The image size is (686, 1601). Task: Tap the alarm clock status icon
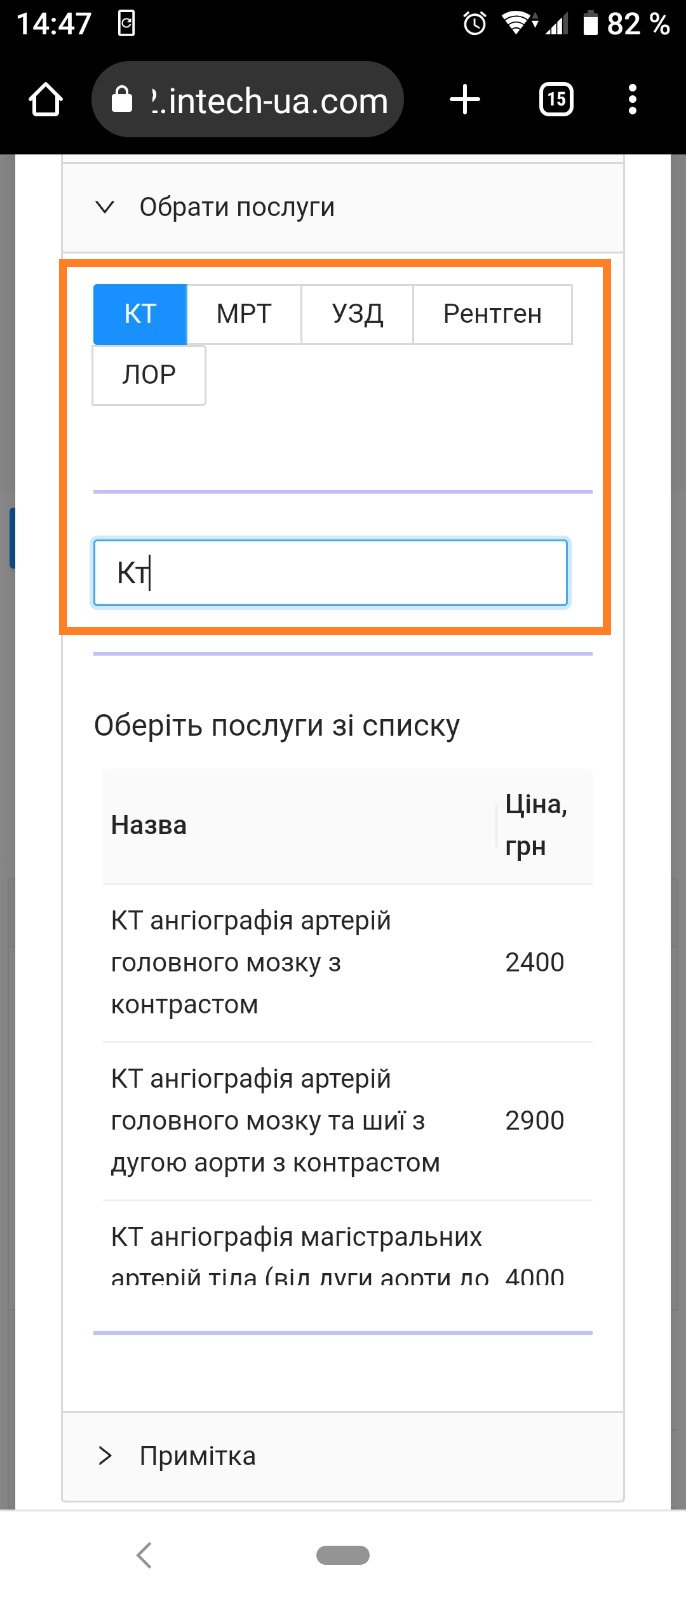[x=475, y=23]
